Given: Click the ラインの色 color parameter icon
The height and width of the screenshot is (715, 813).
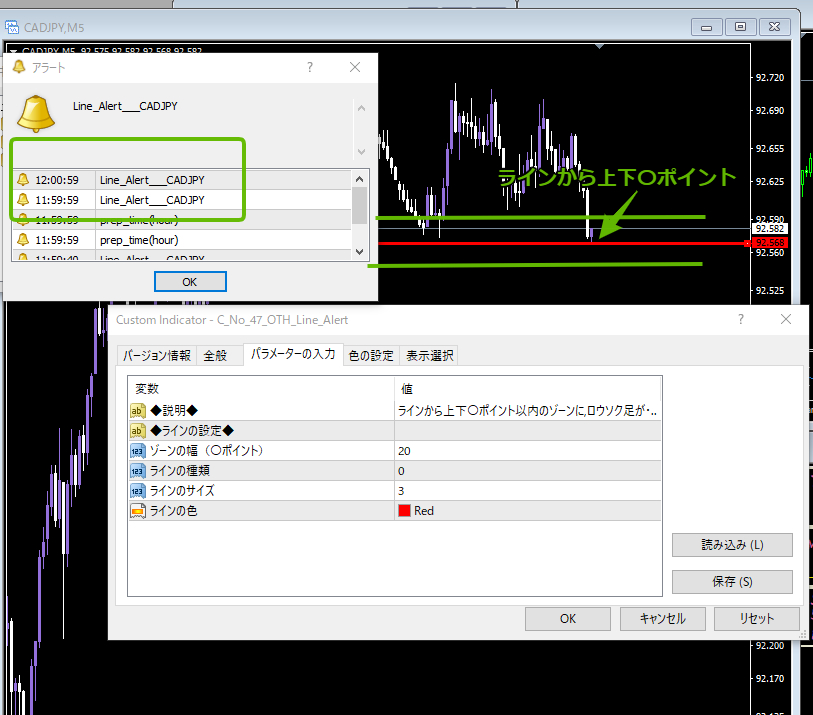Looking at the screenshot, I should click(137, 511).
